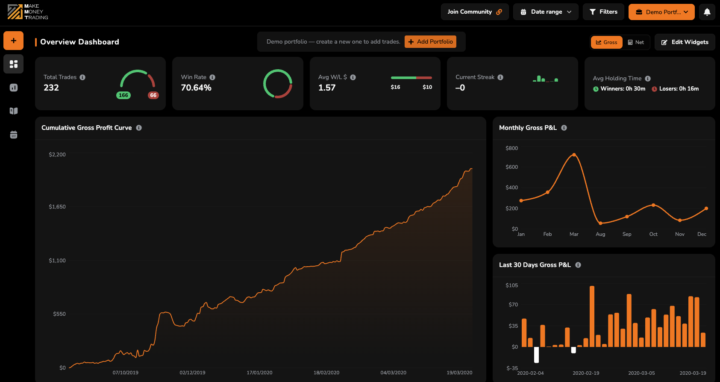Open the dashboard grid icon in sidebar
Viewport: 720px width, 382px height.
[13, 64]
